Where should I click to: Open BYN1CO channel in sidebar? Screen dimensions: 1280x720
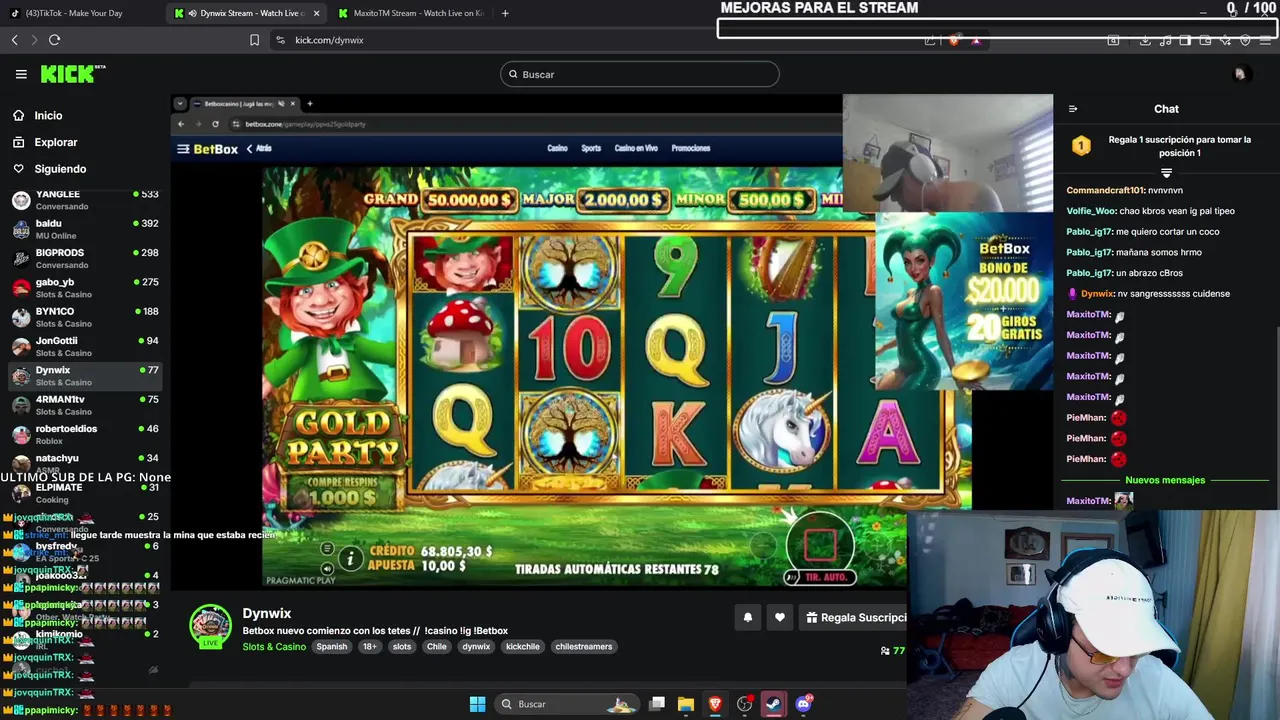(x=84, y=317)
